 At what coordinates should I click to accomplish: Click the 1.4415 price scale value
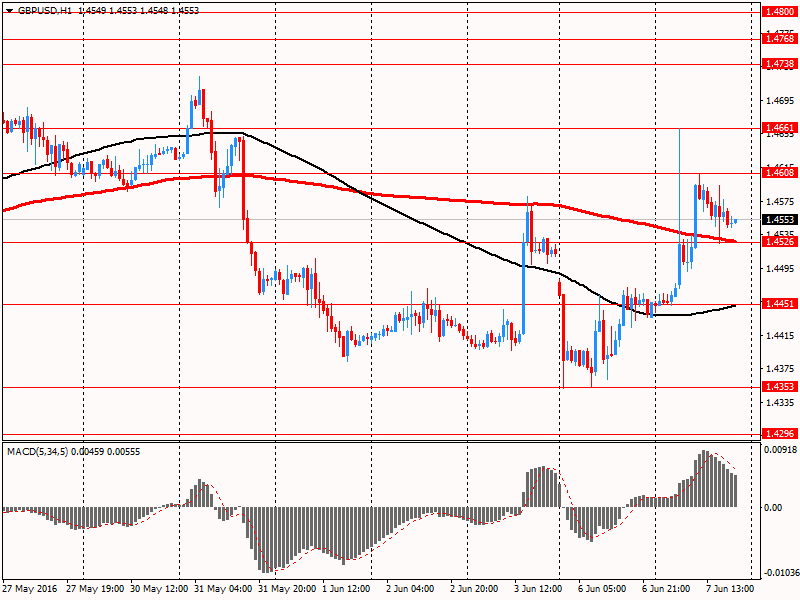point(780,336)
